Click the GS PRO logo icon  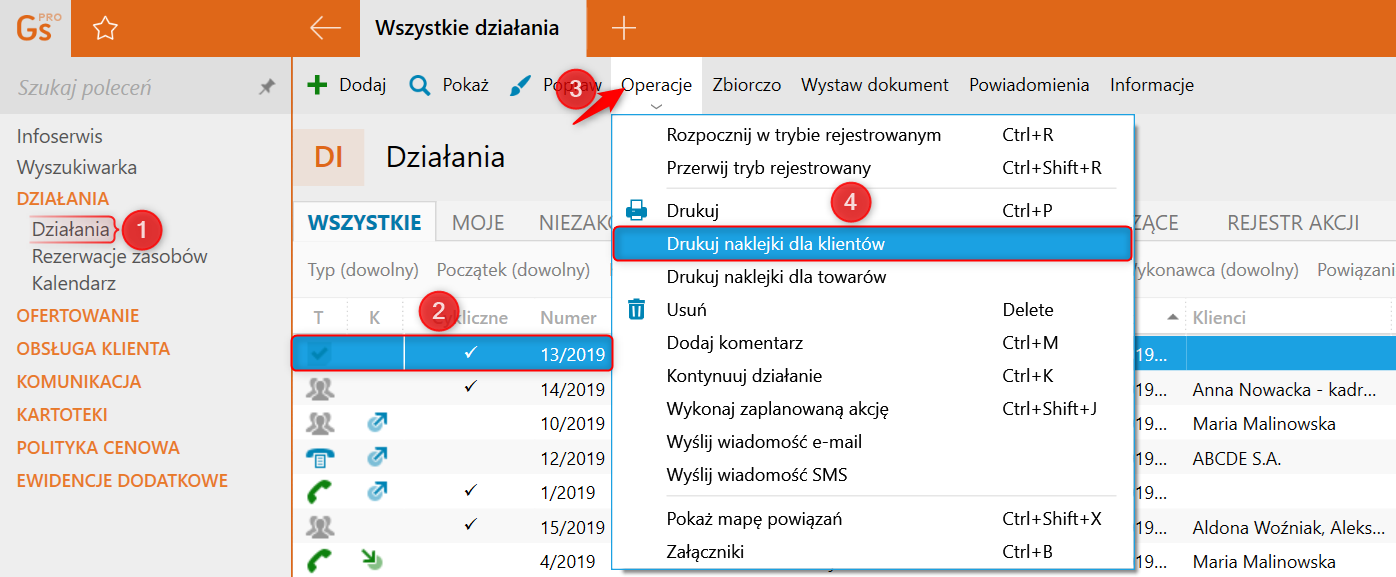(x=38, y=27)
